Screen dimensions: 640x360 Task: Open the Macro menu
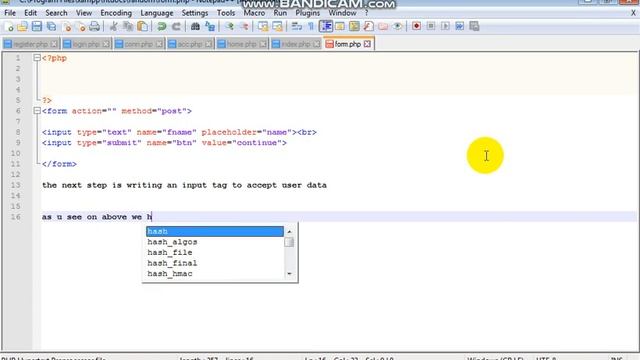tap(254, 13)
